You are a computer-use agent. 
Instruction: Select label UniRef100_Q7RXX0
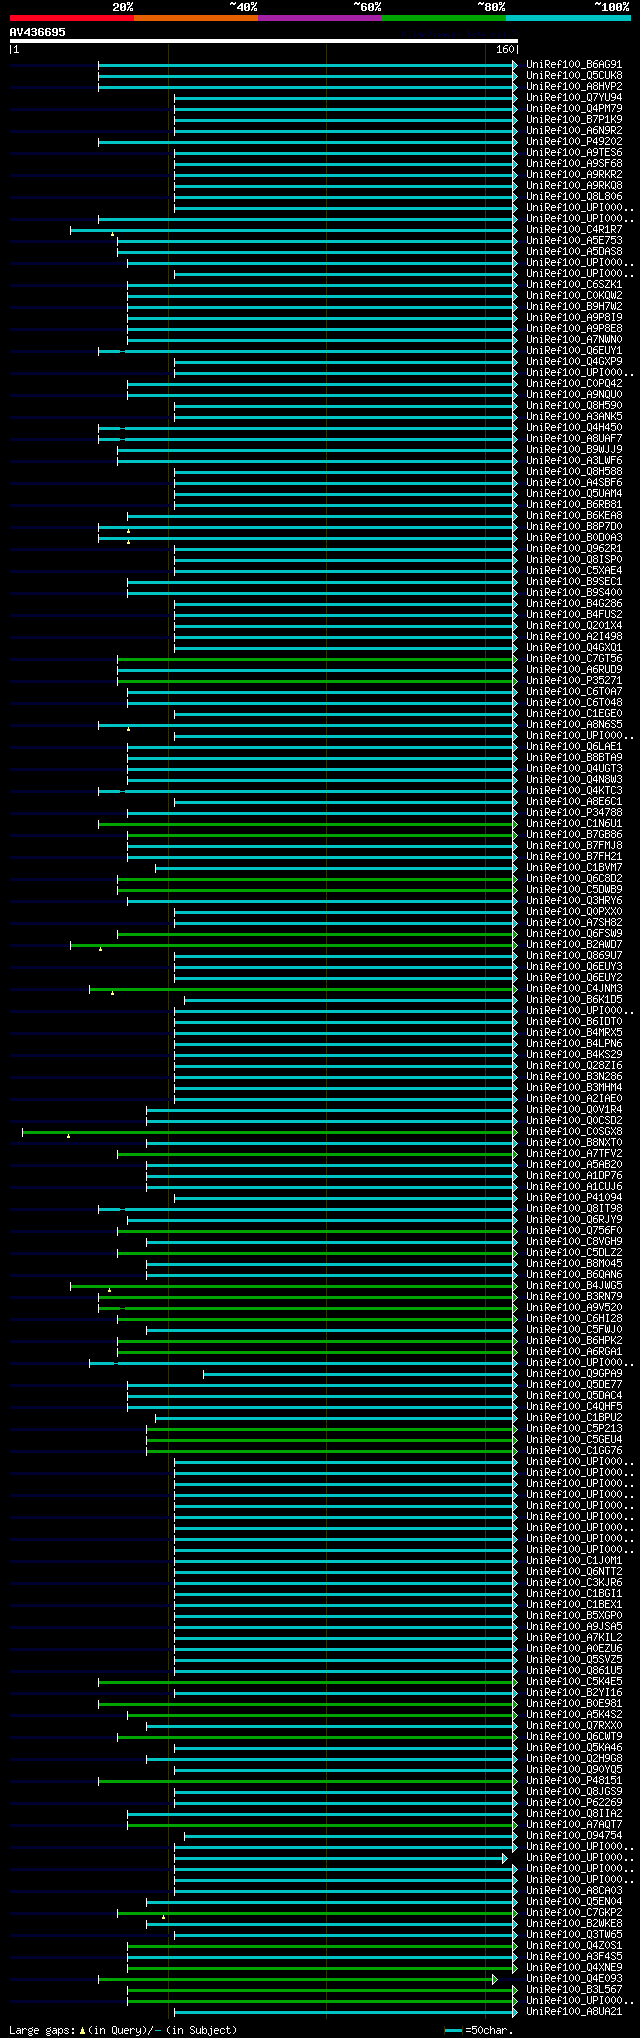click(x=574, y=1726)
